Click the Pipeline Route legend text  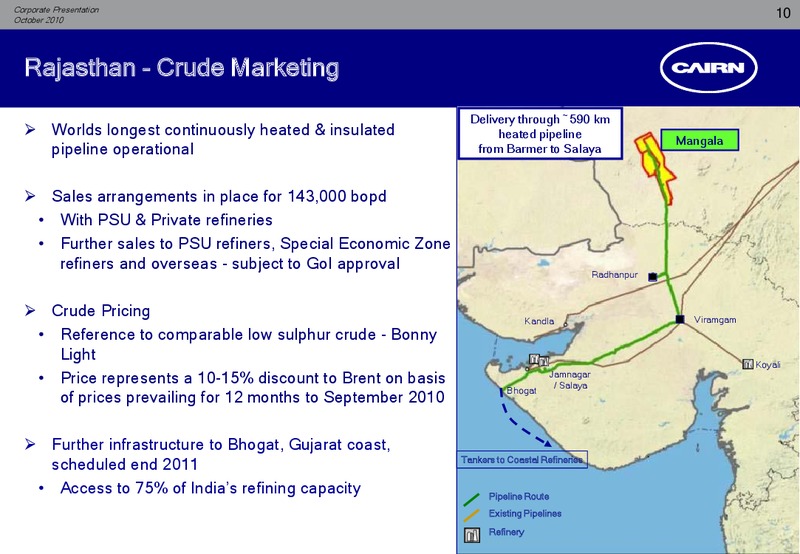(x=519, y=496)
